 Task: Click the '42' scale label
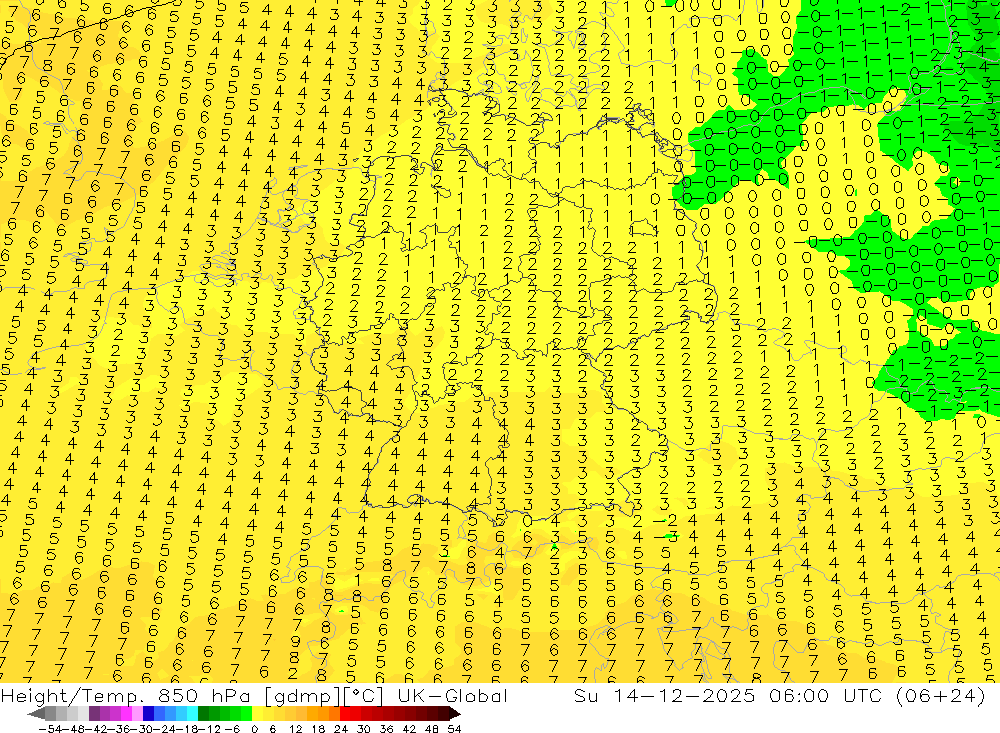pyautogui.click(x=409, y=729)
